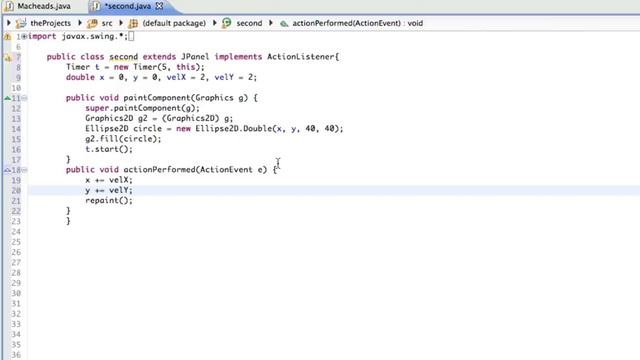
Task: Click warning marker on line 7
Action: pos(7,58)
